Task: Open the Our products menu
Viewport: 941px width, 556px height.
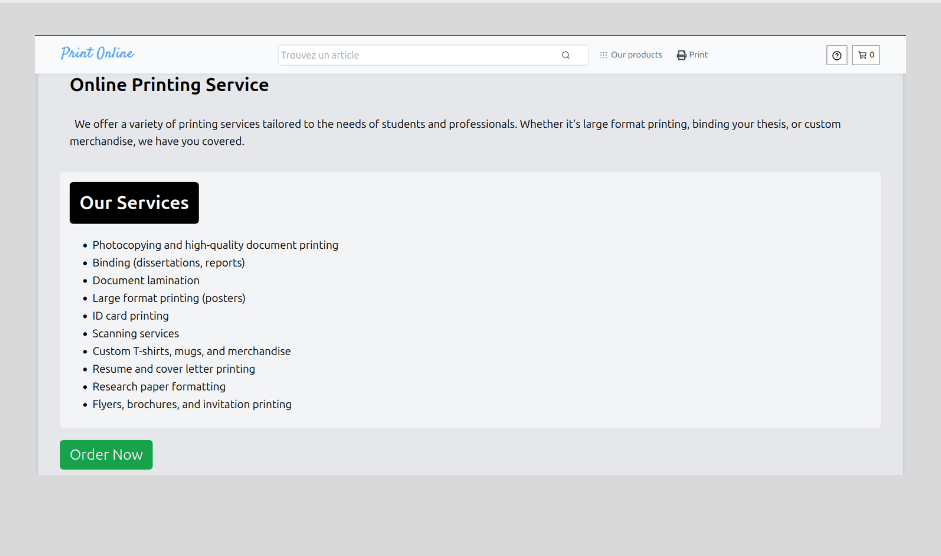Action: coord(631,55)
